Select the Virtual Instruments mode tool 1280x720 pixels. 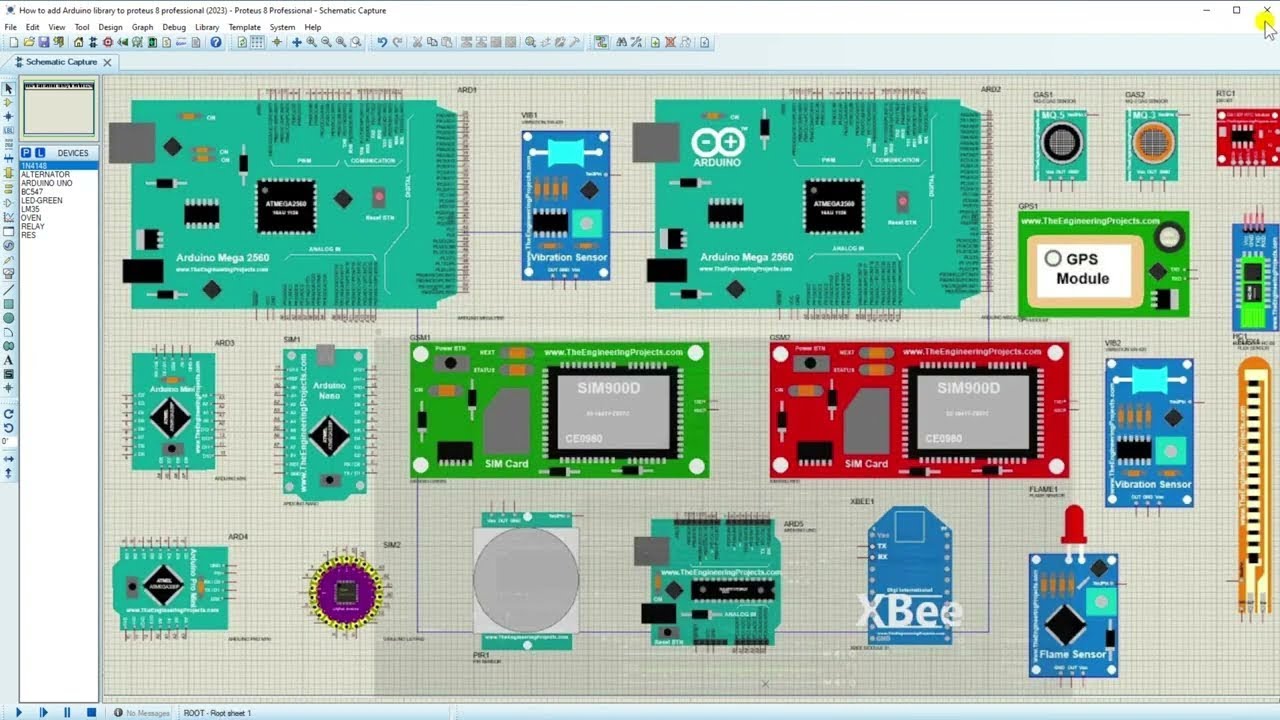8,272
